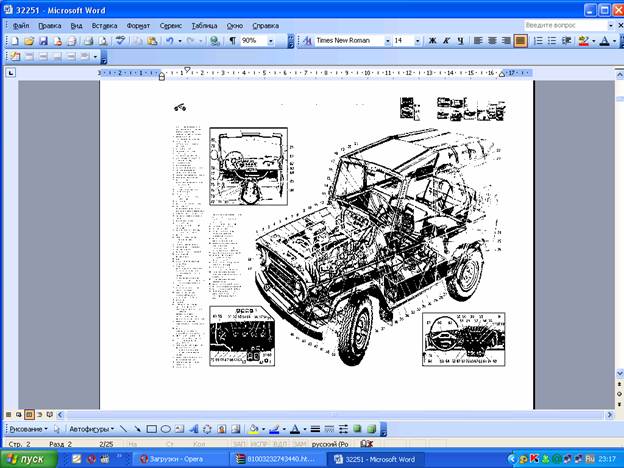Switch to Print Layout view button
Image resolution: width=624 pixels, height=468 pixels.
pyautogui.click(x=29, y=415)
